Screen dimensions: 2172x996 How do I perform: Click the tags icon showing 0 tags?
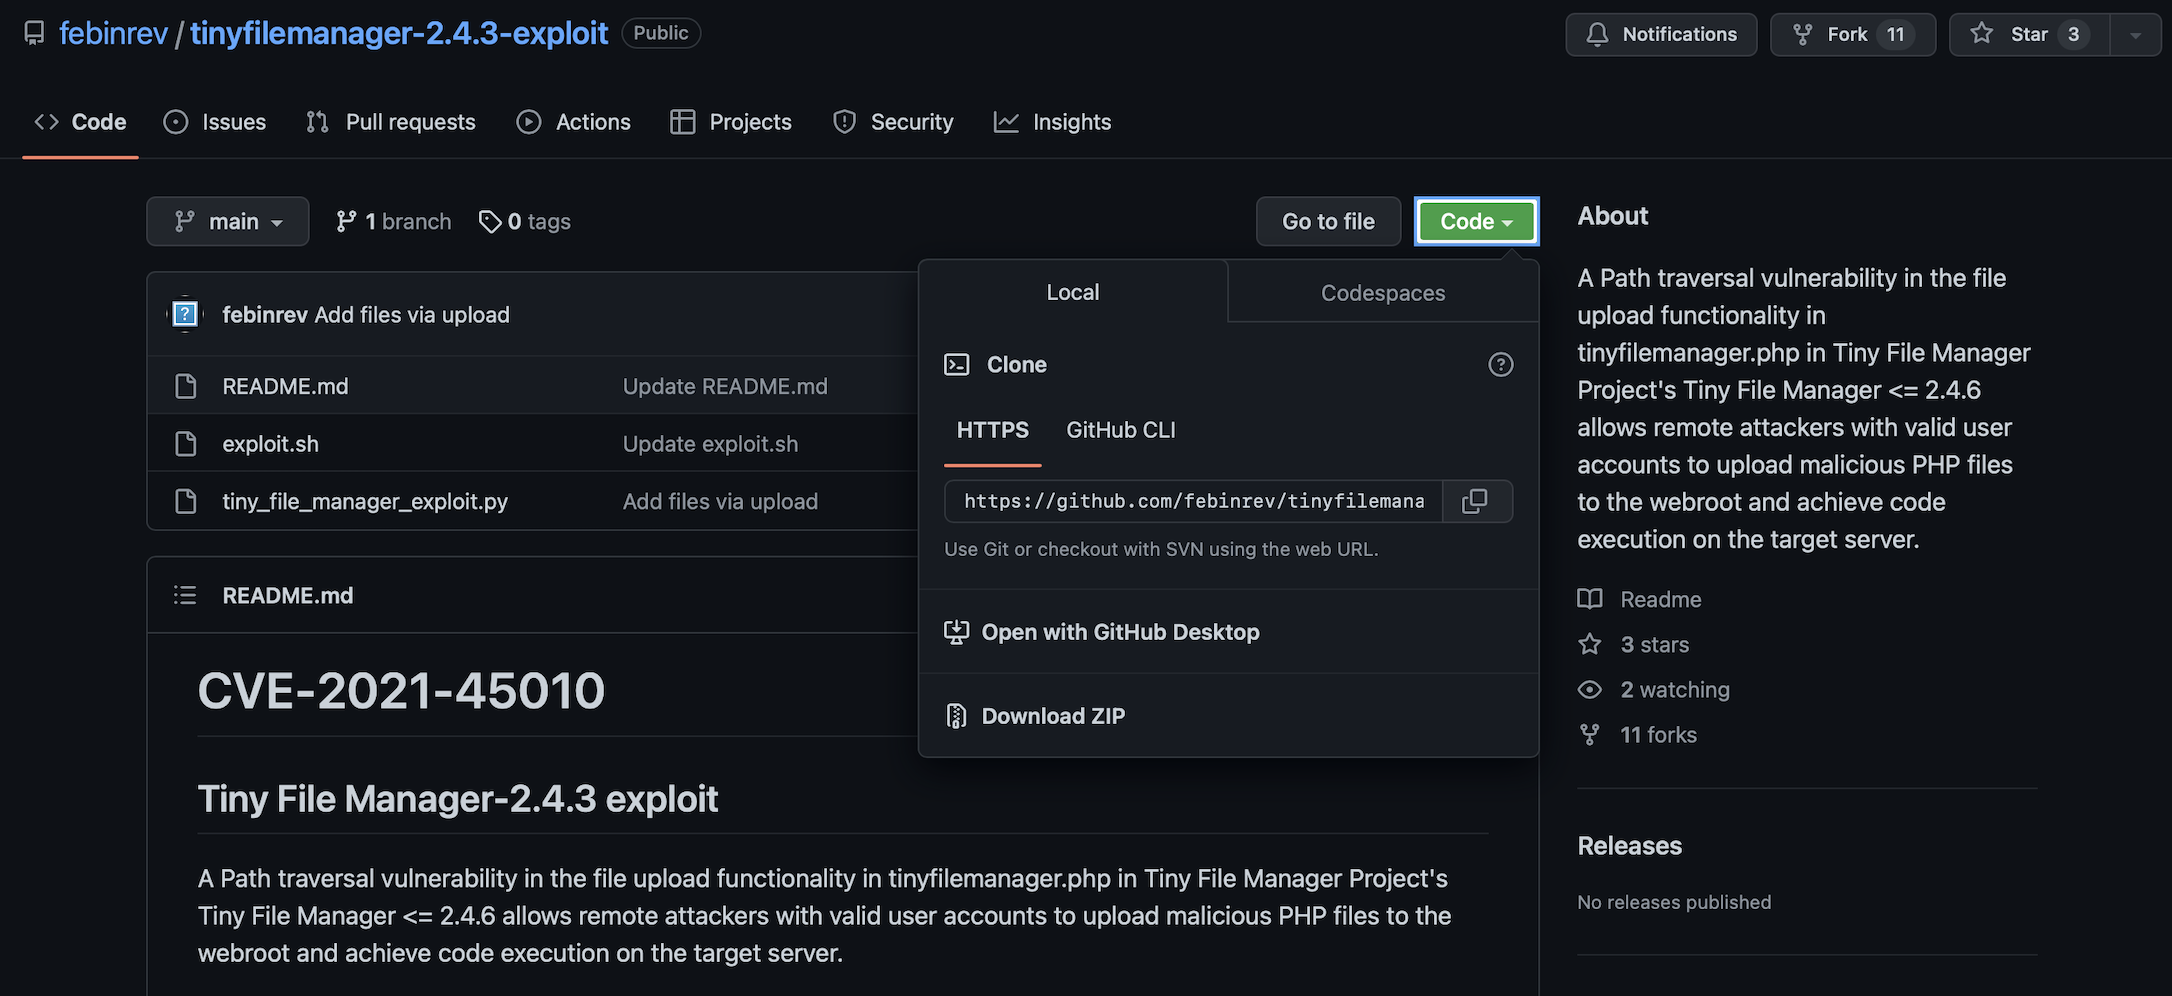[x=489, y=222]
